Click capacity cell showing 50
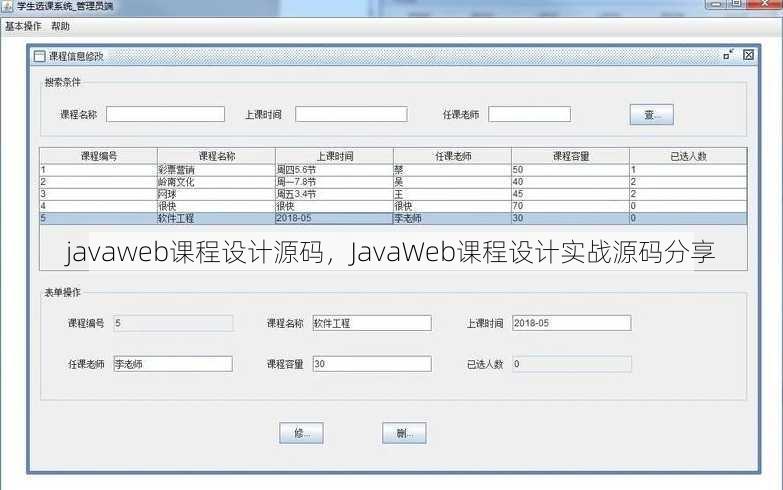The image size is (783, 490). click(571, 170)
